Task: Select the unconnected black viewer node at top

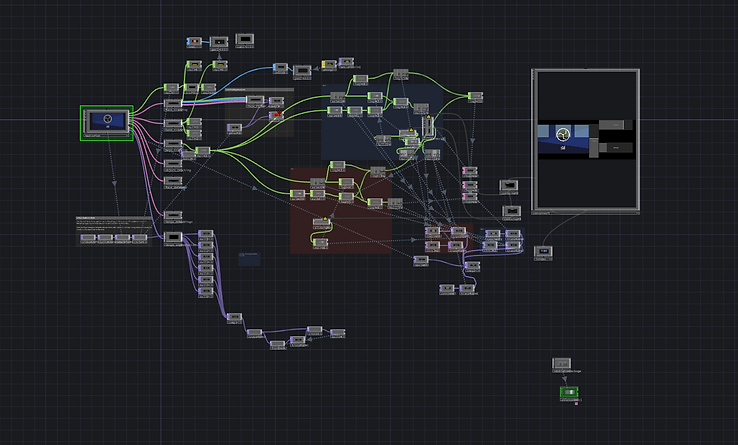Action: click(245, 40)
